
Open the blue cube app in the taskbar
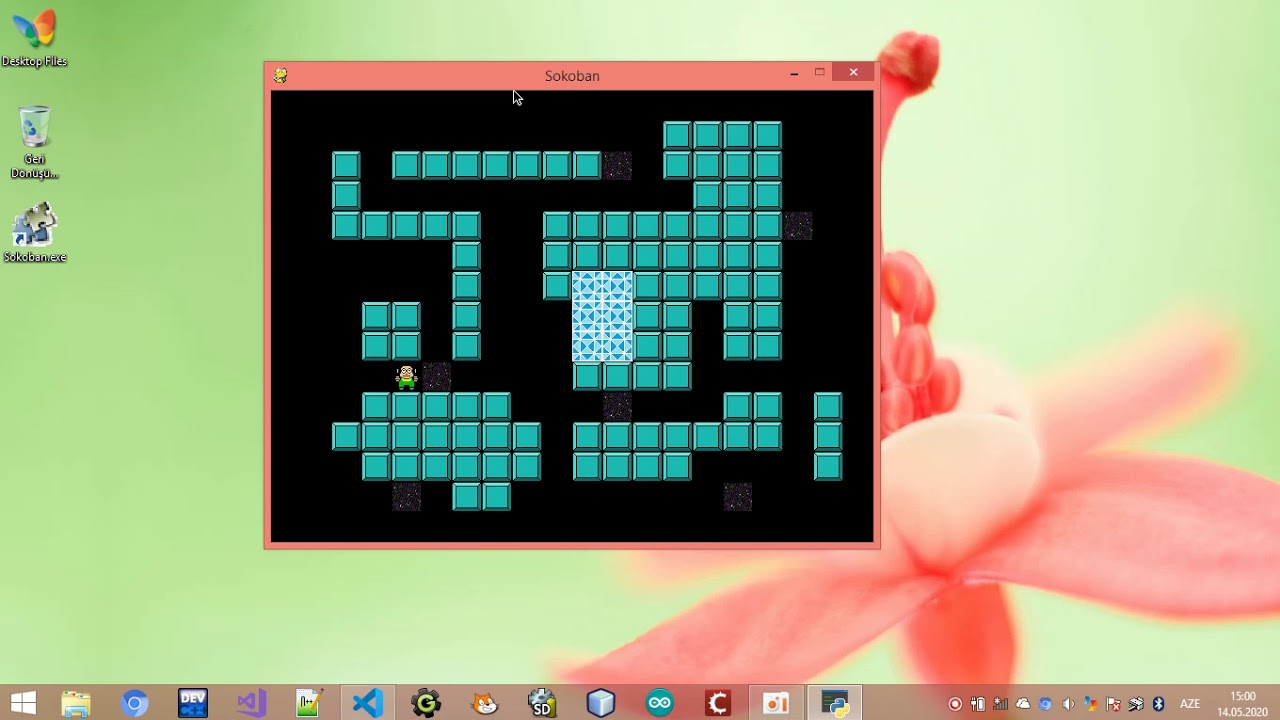pos(601,703)
